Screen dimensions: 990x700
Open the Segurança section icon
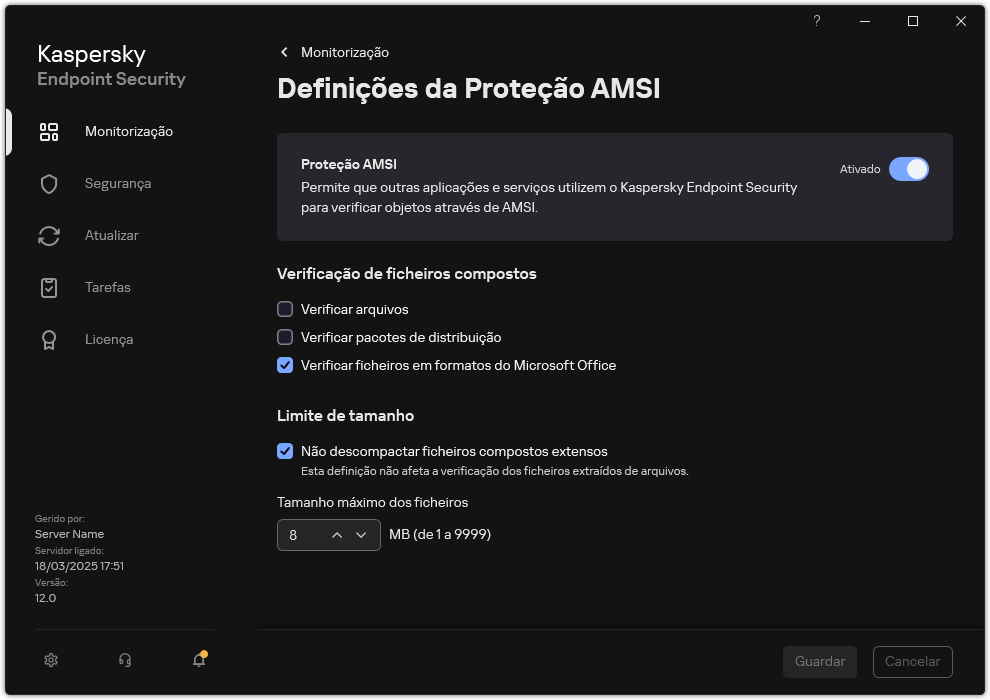pyautogui.click(x=49, y=183)
